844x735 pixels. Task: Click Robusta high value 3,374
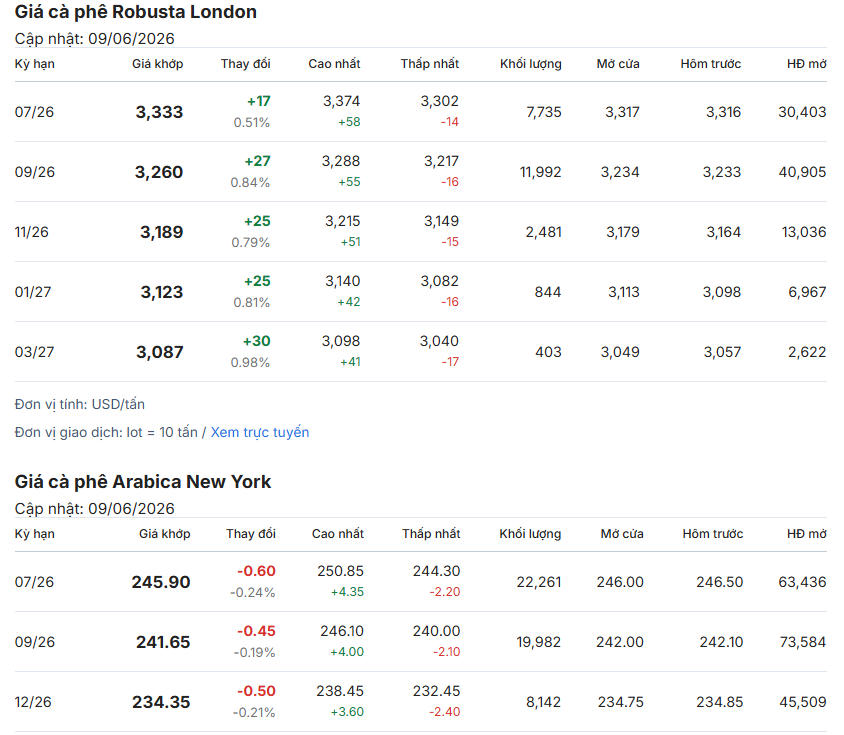coord(341,101)
